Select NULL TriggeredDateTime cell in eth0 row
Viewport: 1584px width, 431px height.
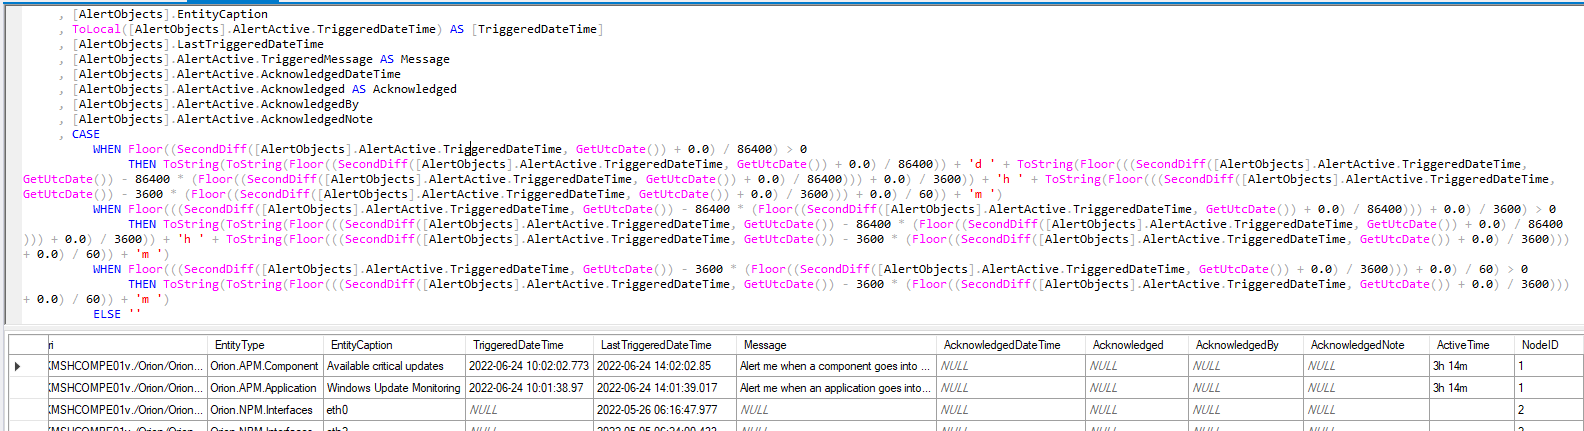tap(530, 410)
